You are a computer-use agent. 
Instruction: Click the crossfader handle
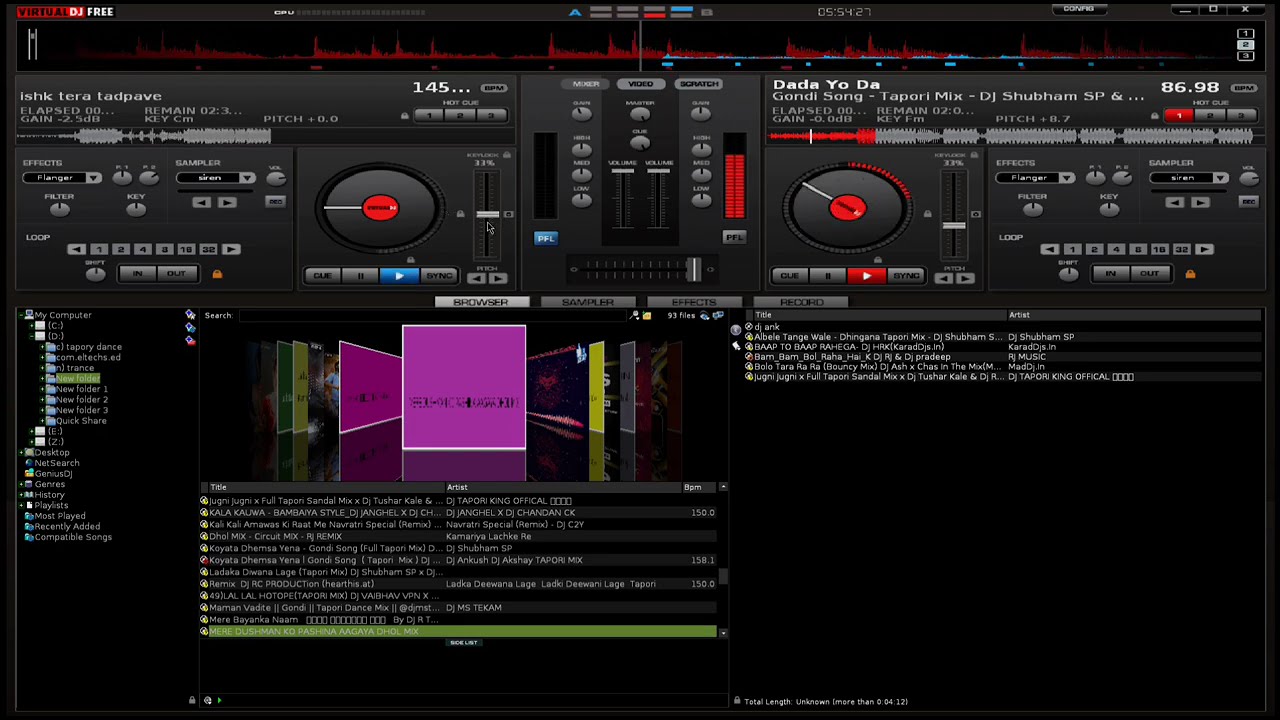[692, 269]
